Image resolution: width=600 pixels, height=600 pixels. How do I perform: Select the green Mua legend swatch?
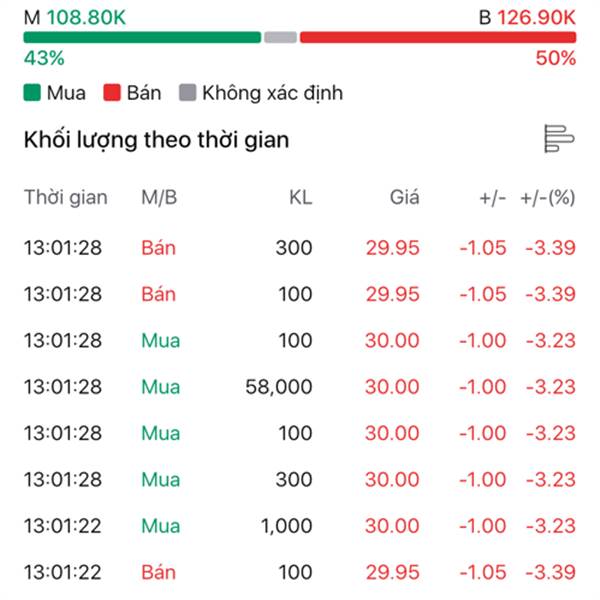tap(32, 93)
